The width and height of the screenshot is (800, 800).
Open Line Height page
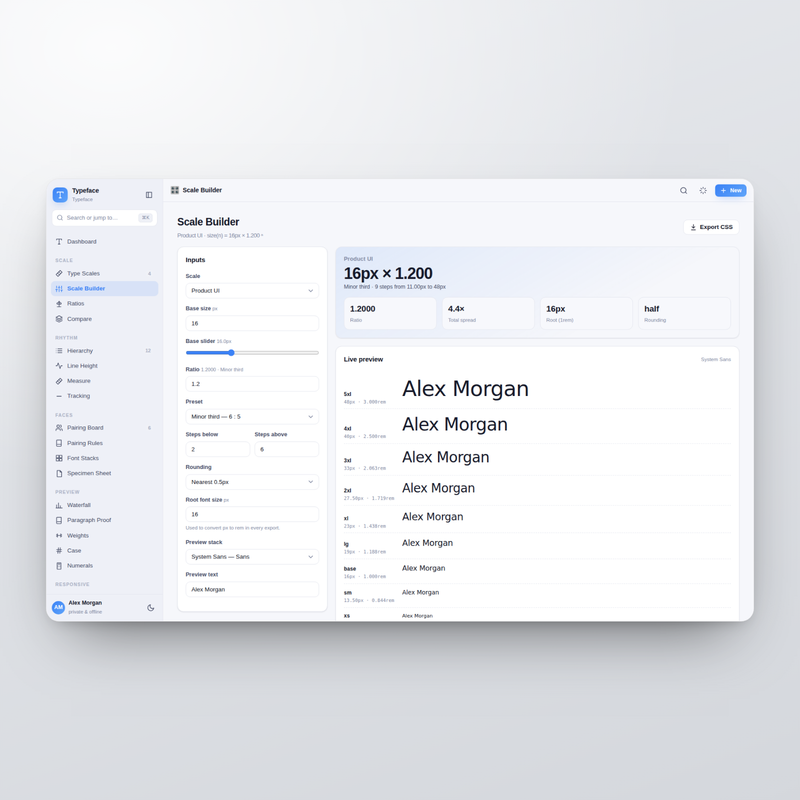(x=105, y=366)
